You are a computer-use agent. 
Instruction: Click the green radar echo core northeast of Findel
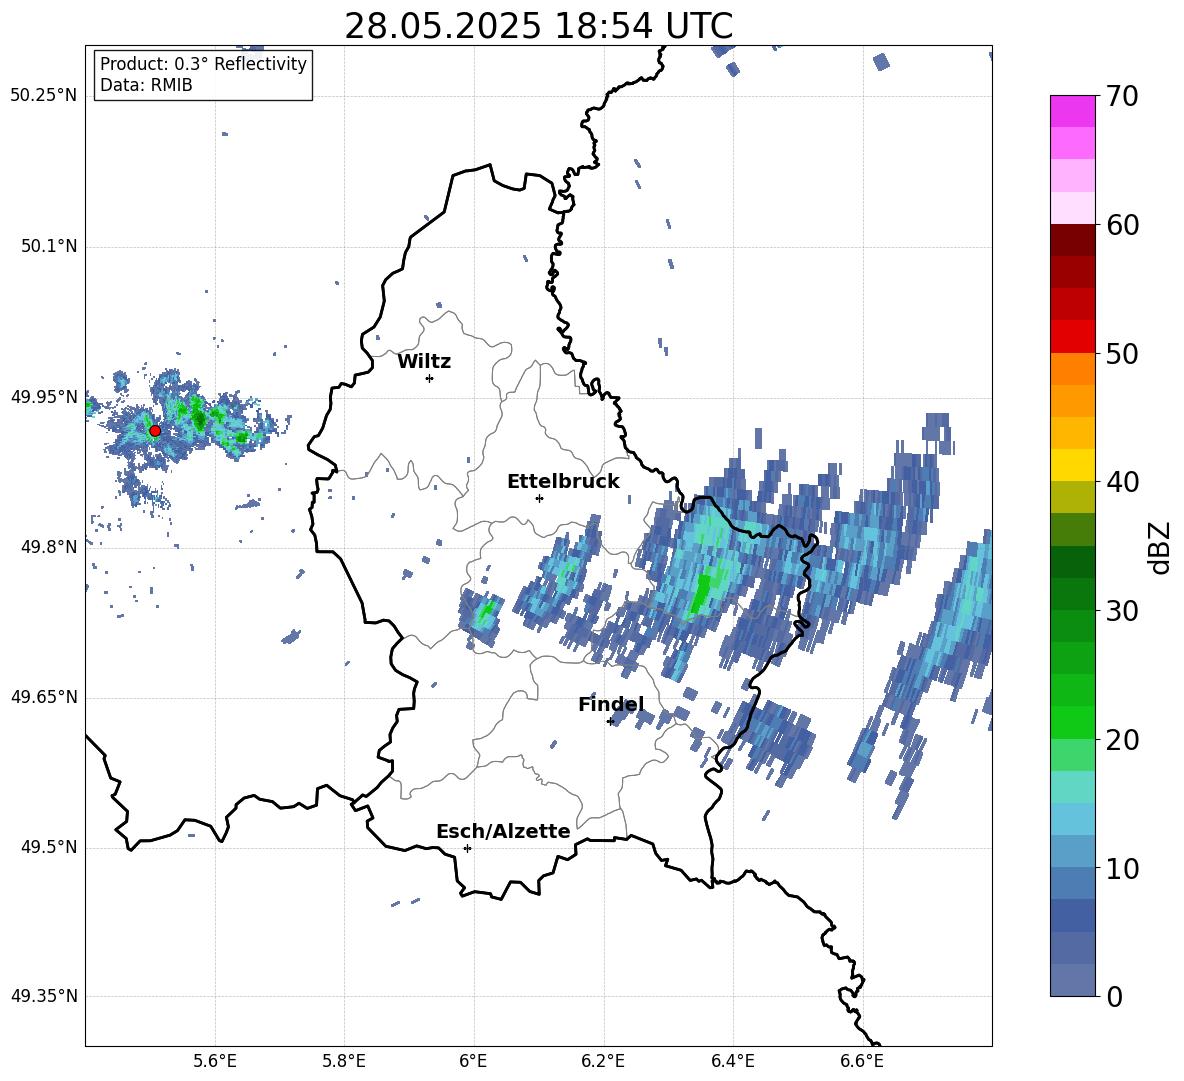(701, 594)
